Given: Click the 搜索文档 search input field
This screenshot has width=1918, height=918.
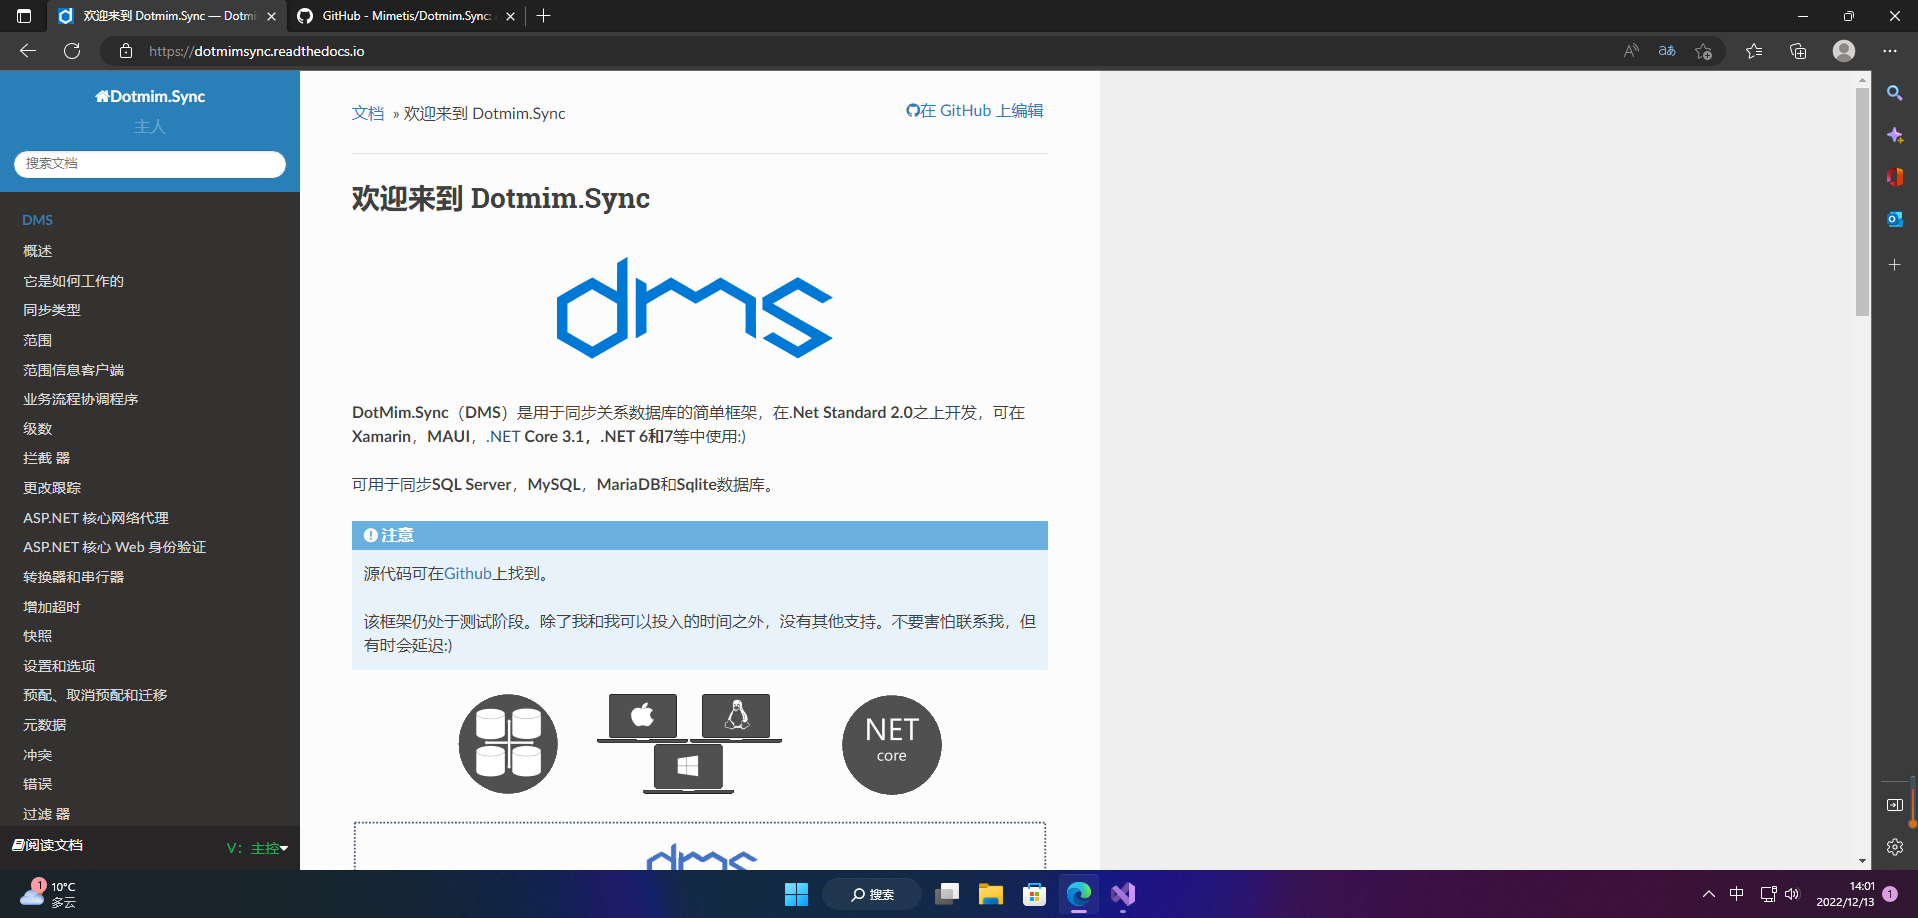Looking at the screenshot, I should (x=149, y=164).
